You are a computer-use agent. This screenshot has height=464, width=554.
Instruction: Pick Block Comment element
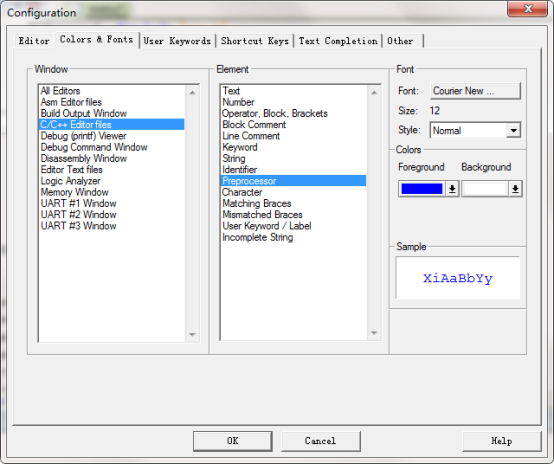point(293,124)
